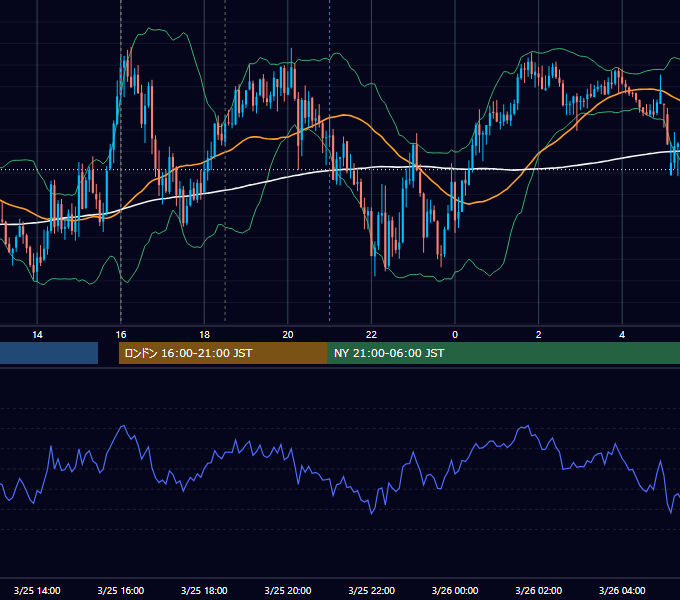Click the 3/26 04:00 date label
The width and height of the screenshot is (680, 600).
click(622, 590)
